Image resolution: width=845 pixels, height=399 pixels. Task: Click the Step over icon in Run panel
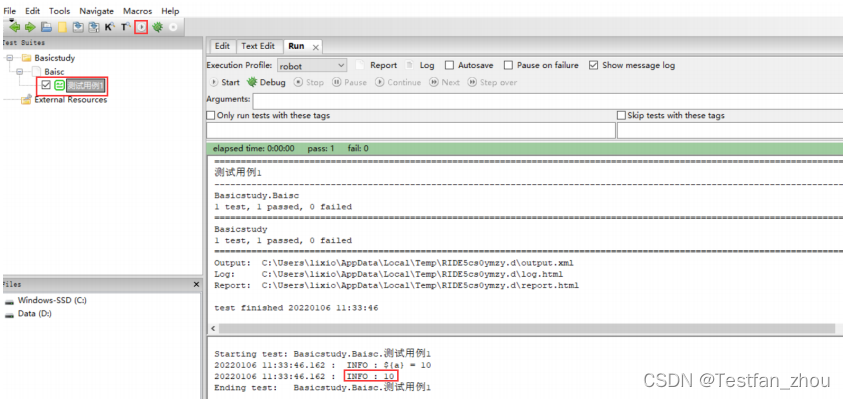(x=472, y=82)
